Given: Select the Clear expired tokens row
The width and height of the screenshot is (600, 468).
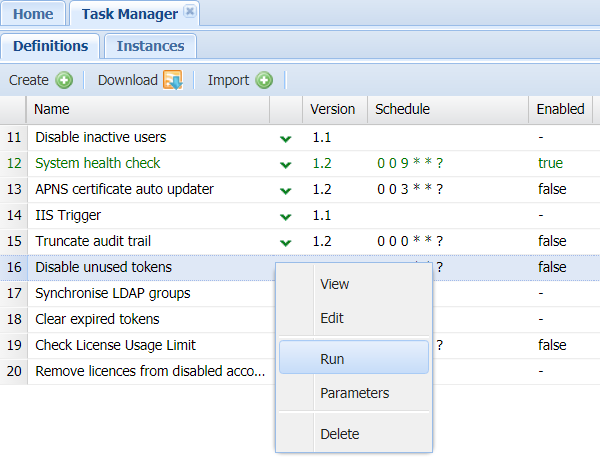Looking at the screenshot, I should (97, 319).
